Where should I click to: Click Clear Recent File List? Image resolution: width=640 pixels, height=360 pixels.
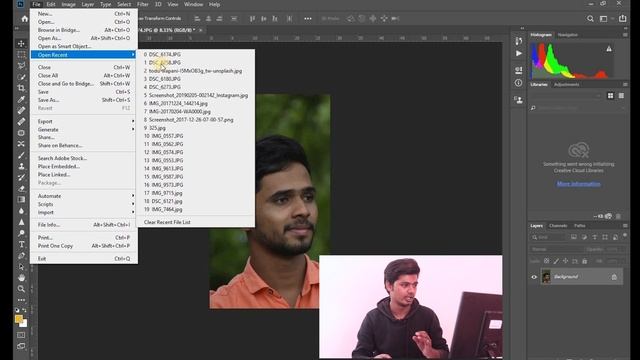pyautogui.click(x=167, y=222)
